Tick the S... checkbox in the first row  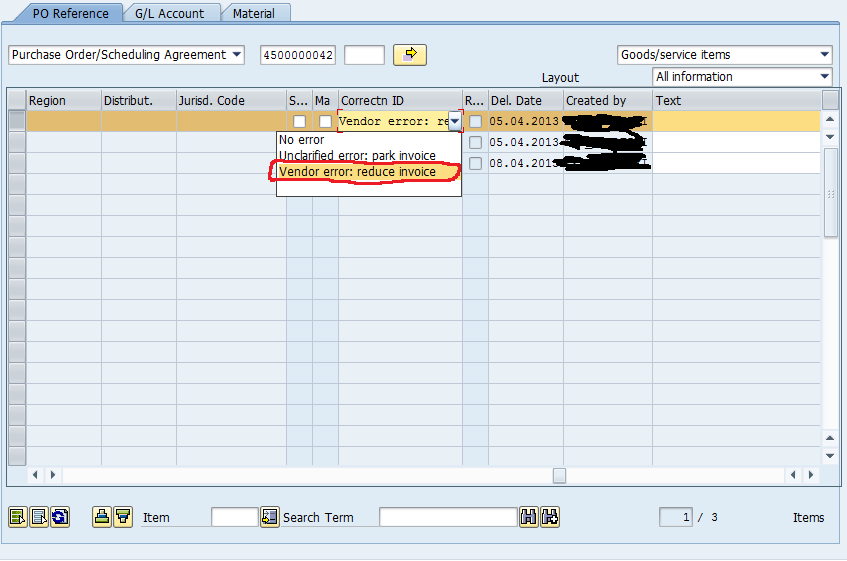[299, 121]
